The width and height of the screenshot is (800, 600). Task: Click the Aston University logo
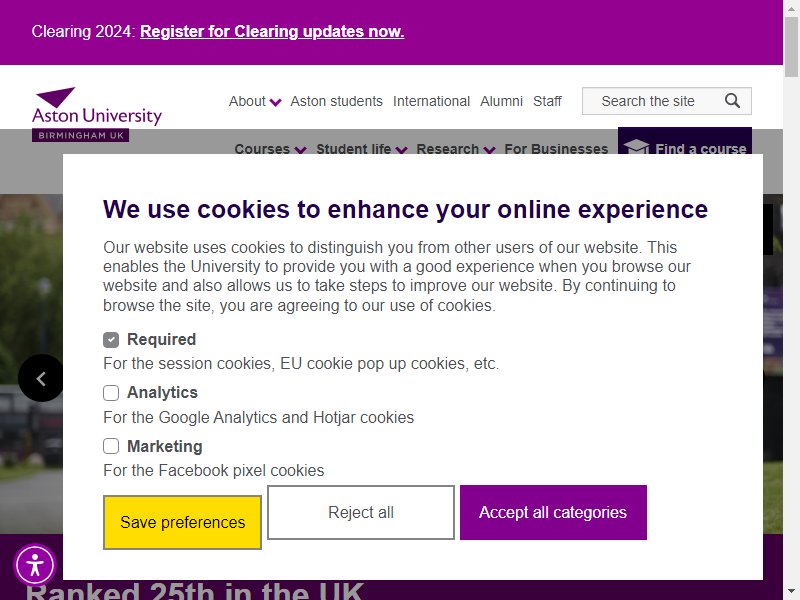click(x=97, y=114)
